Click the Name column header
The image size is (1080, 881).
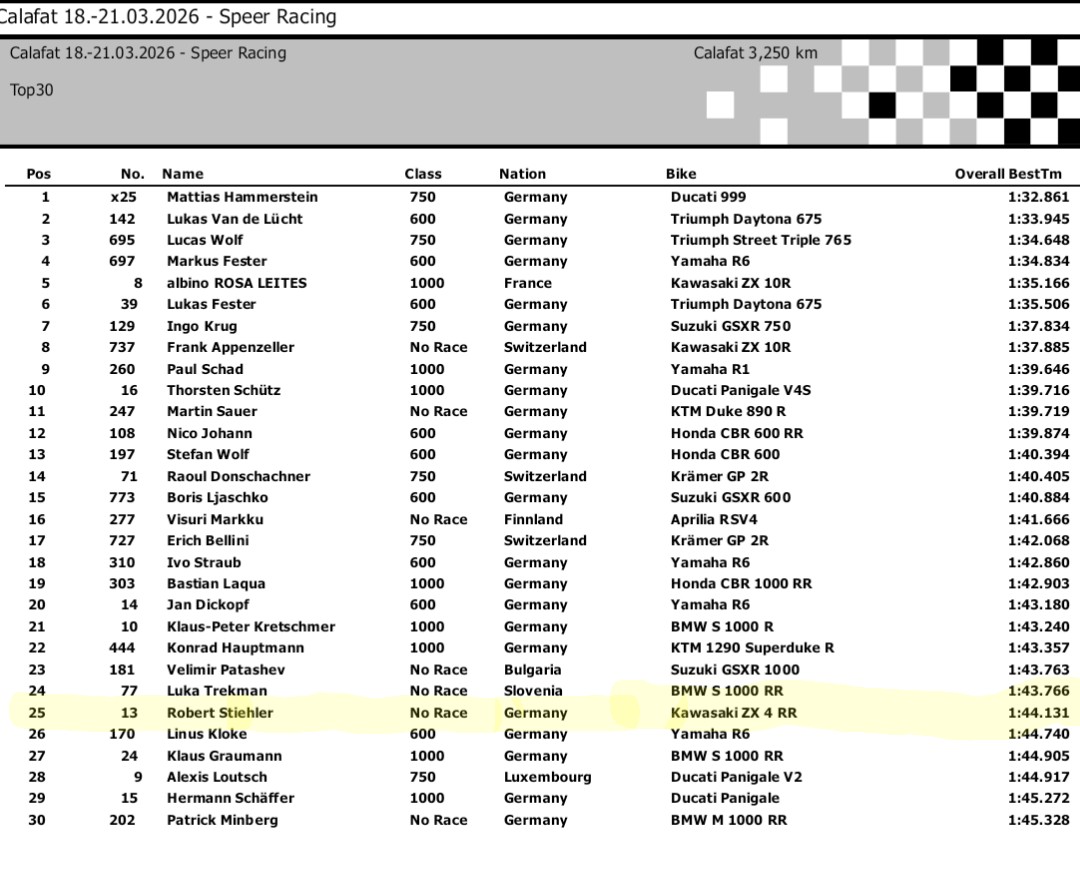tap(182, 174)
